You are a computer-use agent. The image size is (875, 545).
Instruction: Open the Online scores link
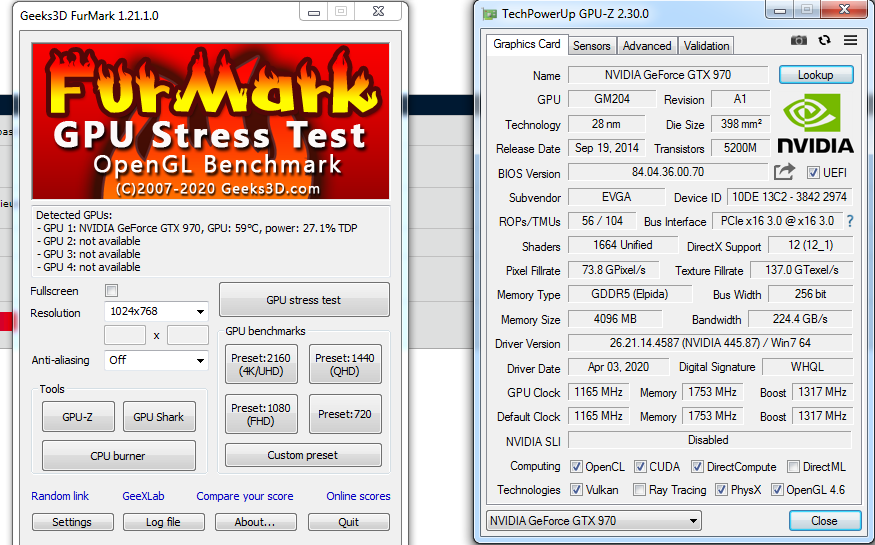[358, 496]
